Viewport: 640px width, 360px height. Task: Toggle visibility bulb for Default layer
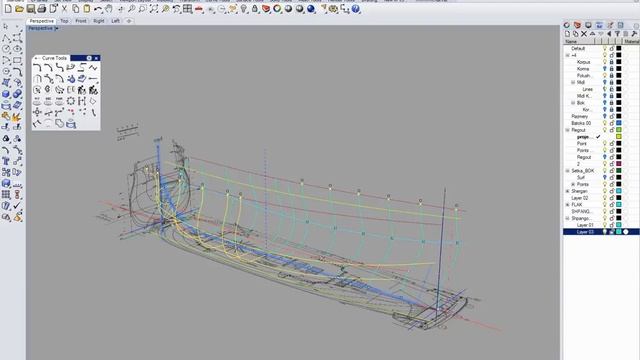click(x=605, y=48)
